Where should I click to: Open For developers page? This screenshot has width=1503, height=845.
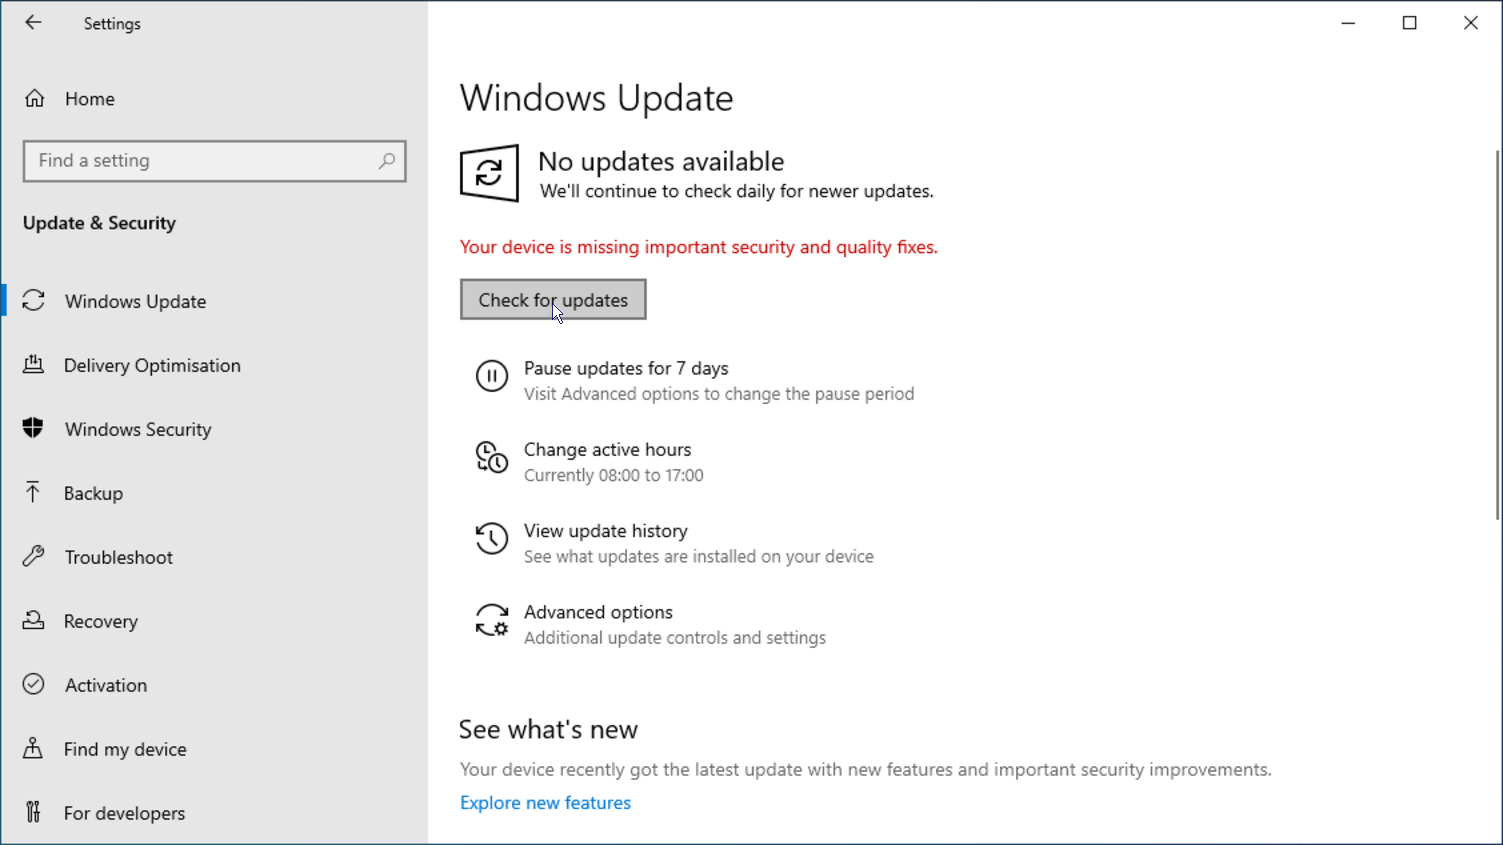[124, 813]
